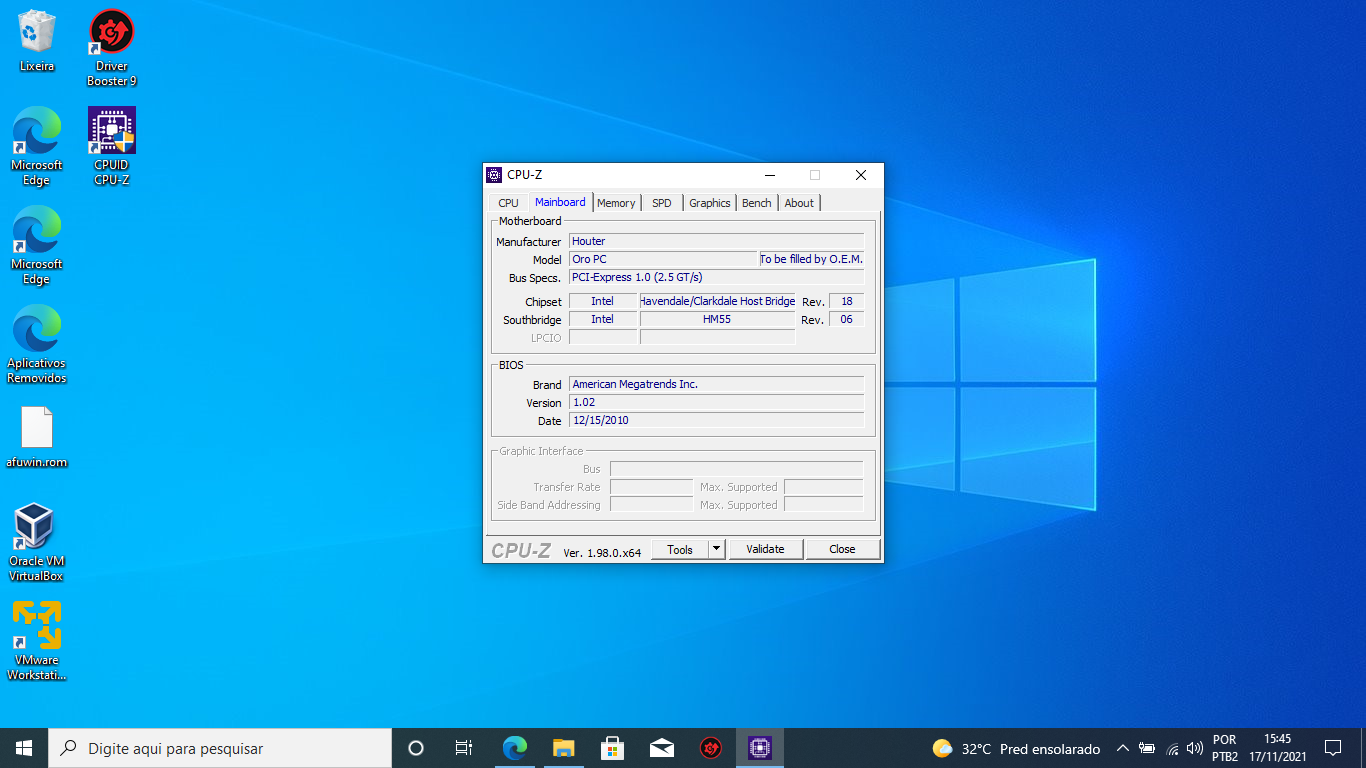The height and width of the screenshot is (768, 1366).
Task: Click the Close button in CPU-Z
Action: 843,549
